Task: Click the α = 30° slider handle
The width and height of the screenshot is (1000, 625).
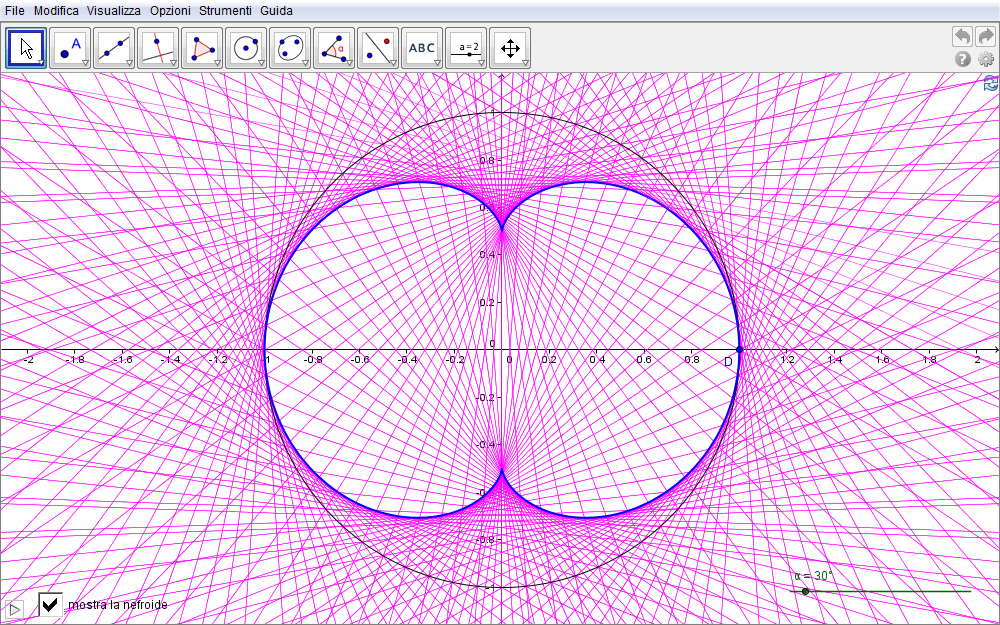Action: pyautogui.click(x=805, y=591)
